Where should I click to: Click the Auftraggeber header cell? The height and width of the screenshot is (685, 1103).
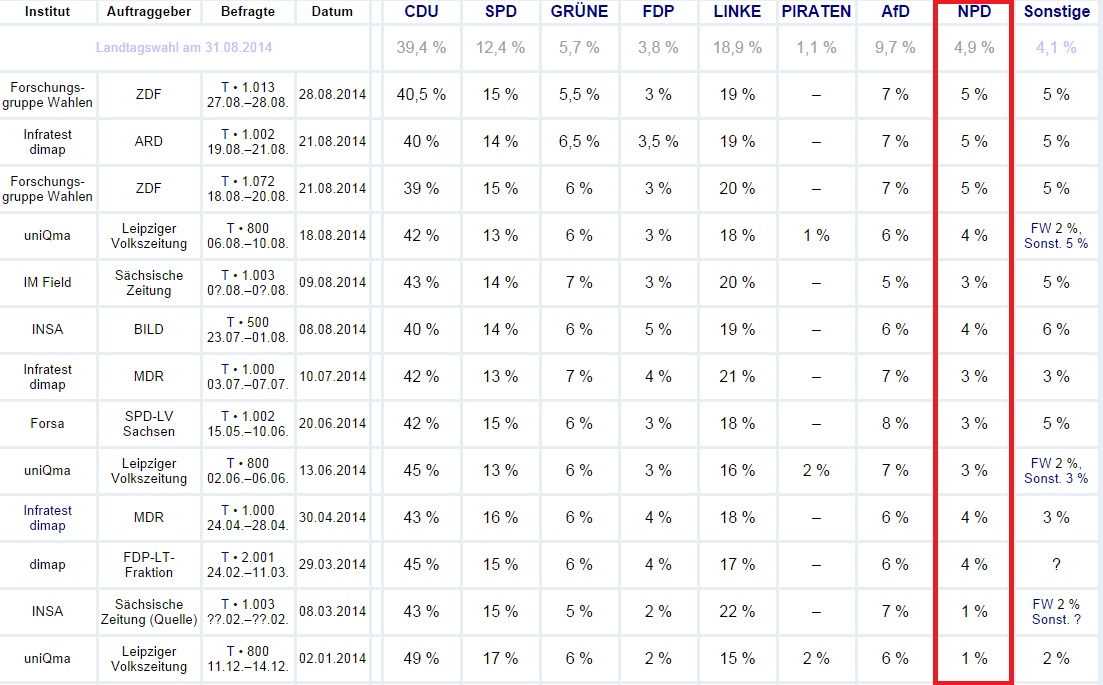148,12
